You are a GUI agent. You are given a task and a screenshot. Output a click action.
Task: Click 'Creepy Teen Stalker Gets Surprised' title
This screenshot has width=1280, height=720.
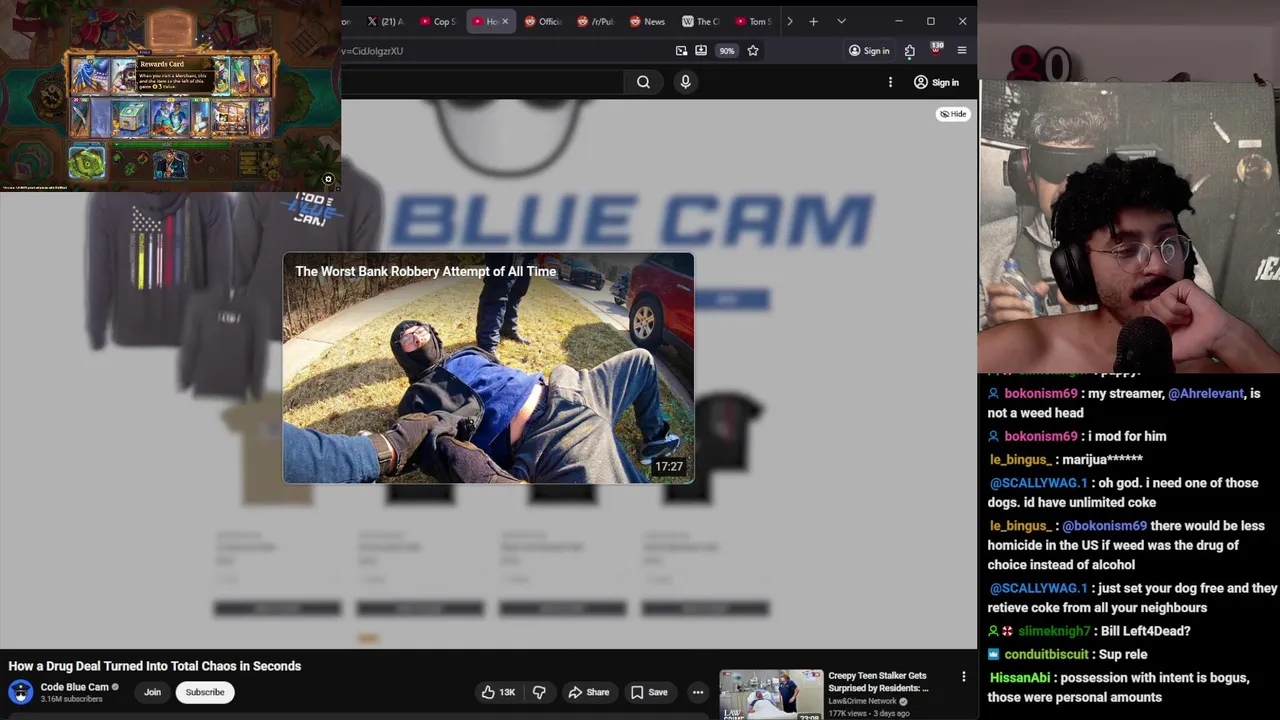[x=878, y=681]
